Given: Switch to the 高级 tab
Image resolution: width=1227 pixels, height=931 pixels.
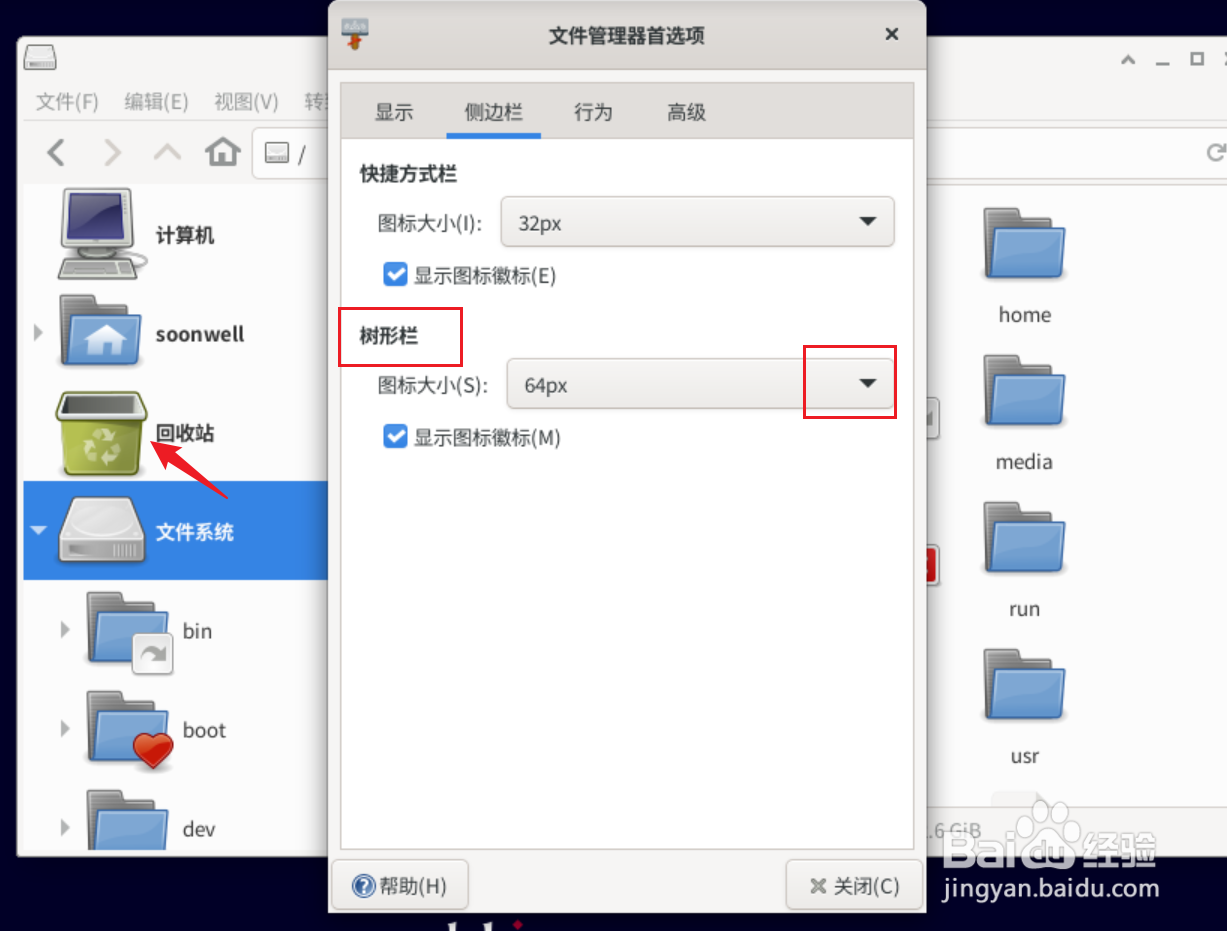Looking at the screenshot, I should click(686, 112).
